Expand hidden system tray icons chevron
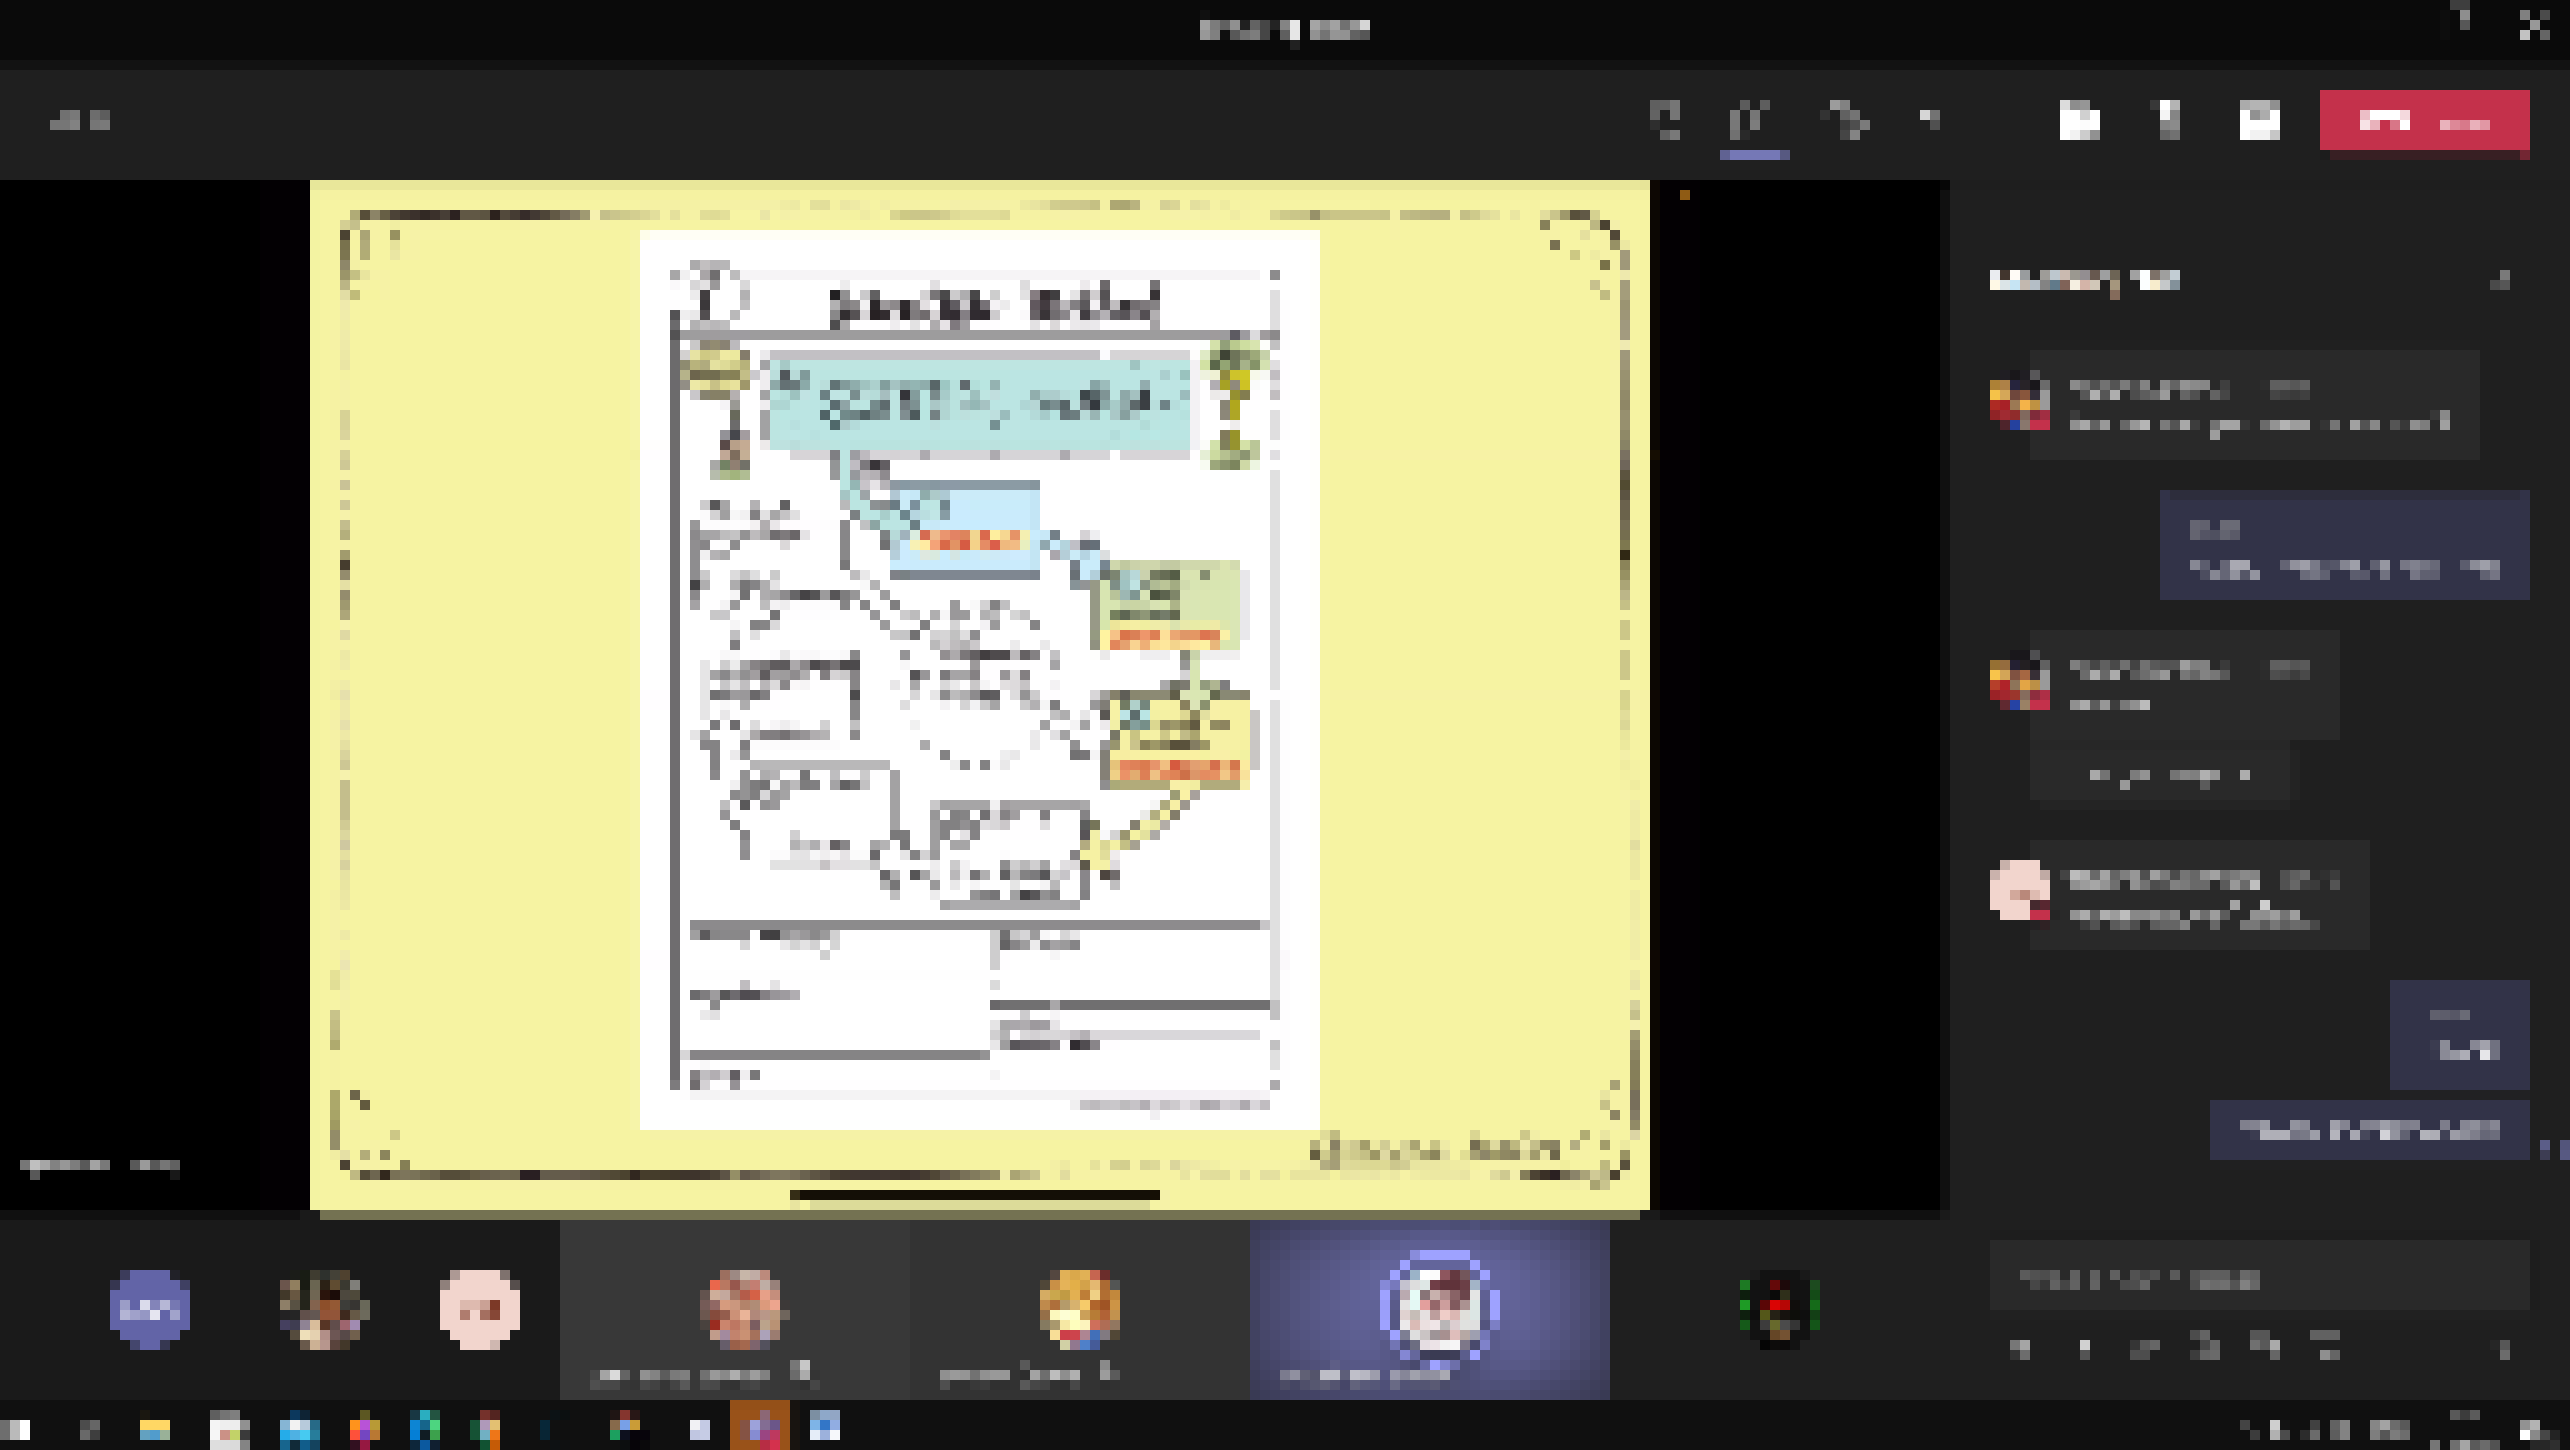 point(2248,1429)
